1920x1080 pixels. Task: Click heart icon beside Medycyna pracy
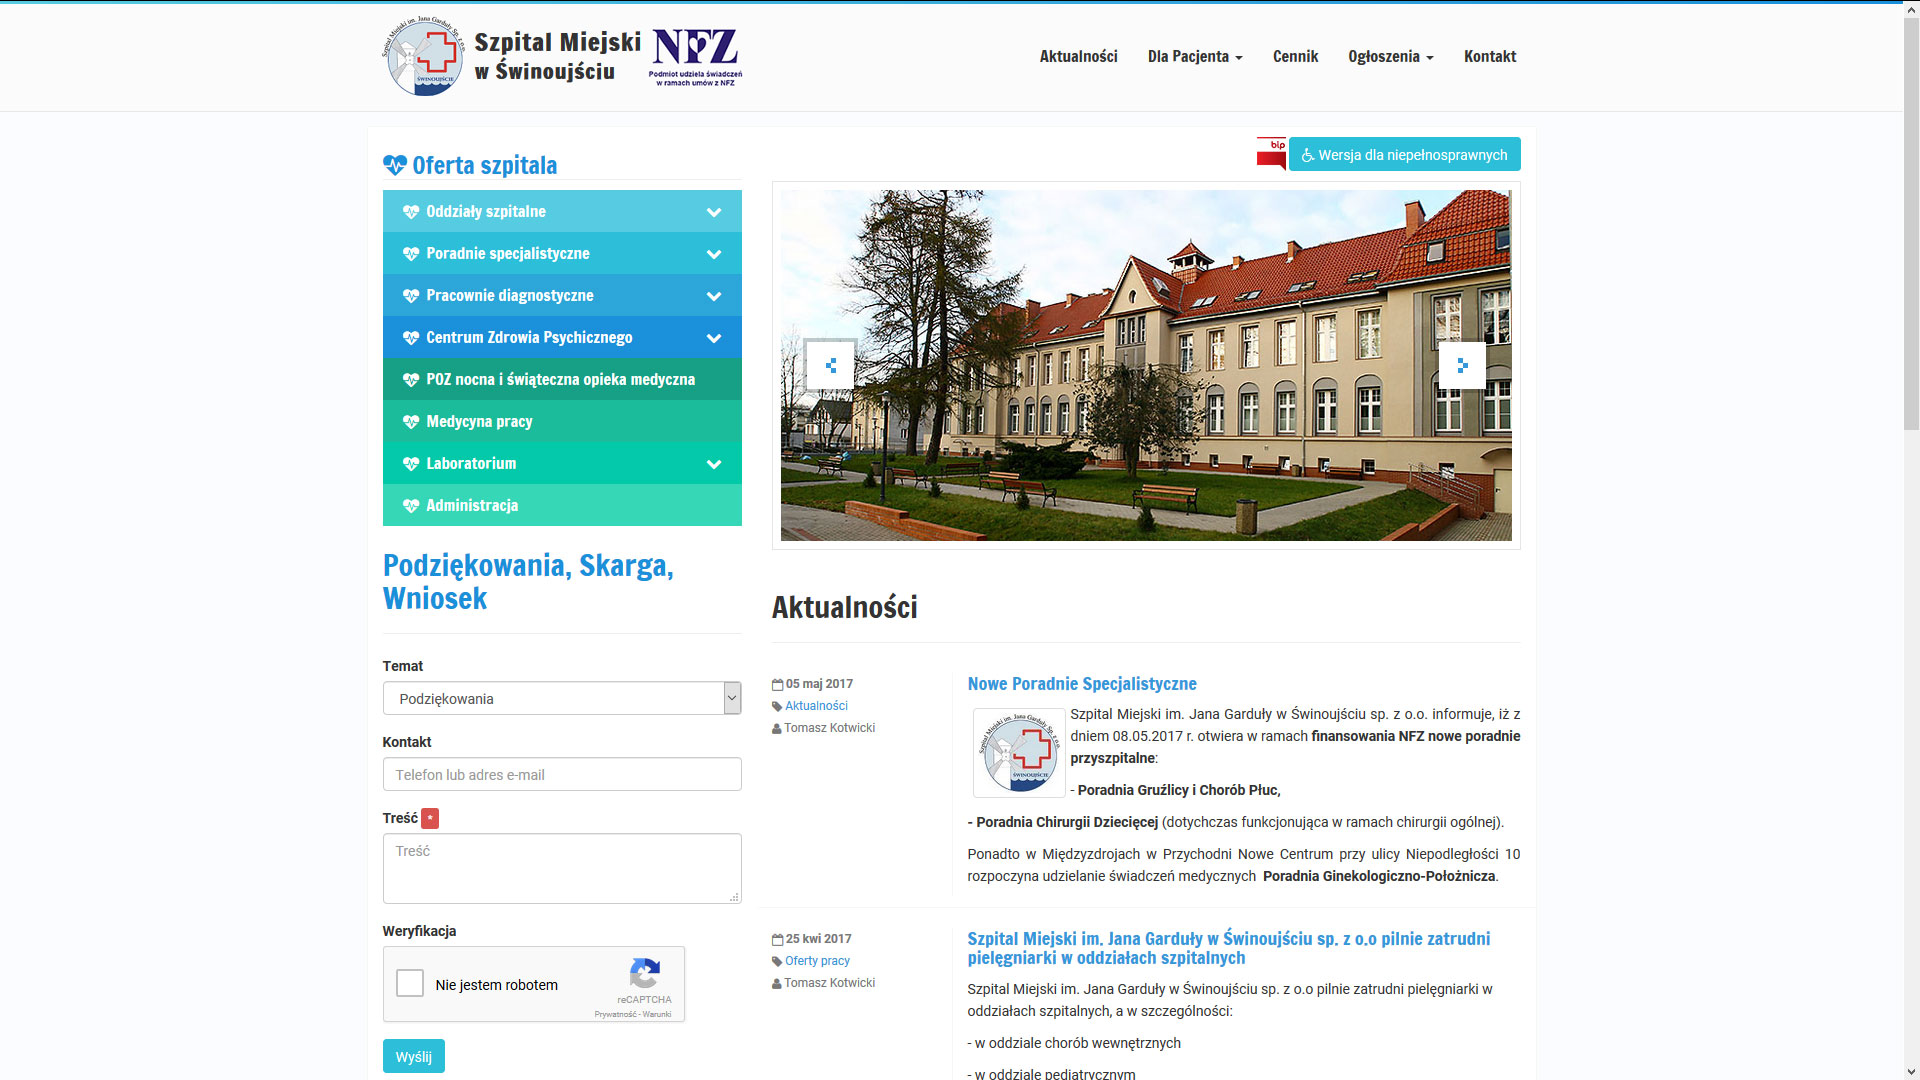click(410, 422)
